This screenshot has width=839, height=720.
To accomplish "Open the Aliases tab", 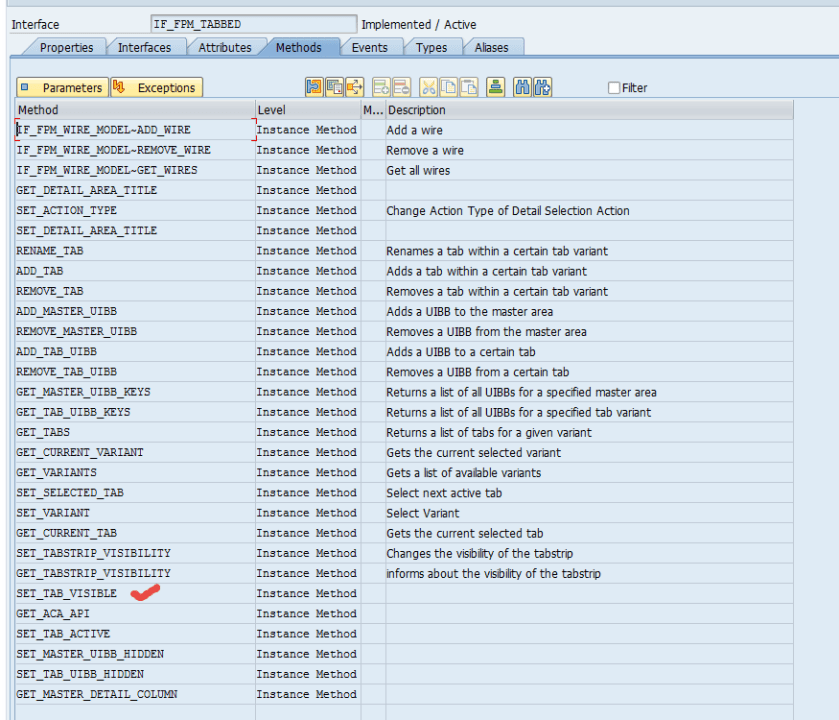I will tap(491, 48).
